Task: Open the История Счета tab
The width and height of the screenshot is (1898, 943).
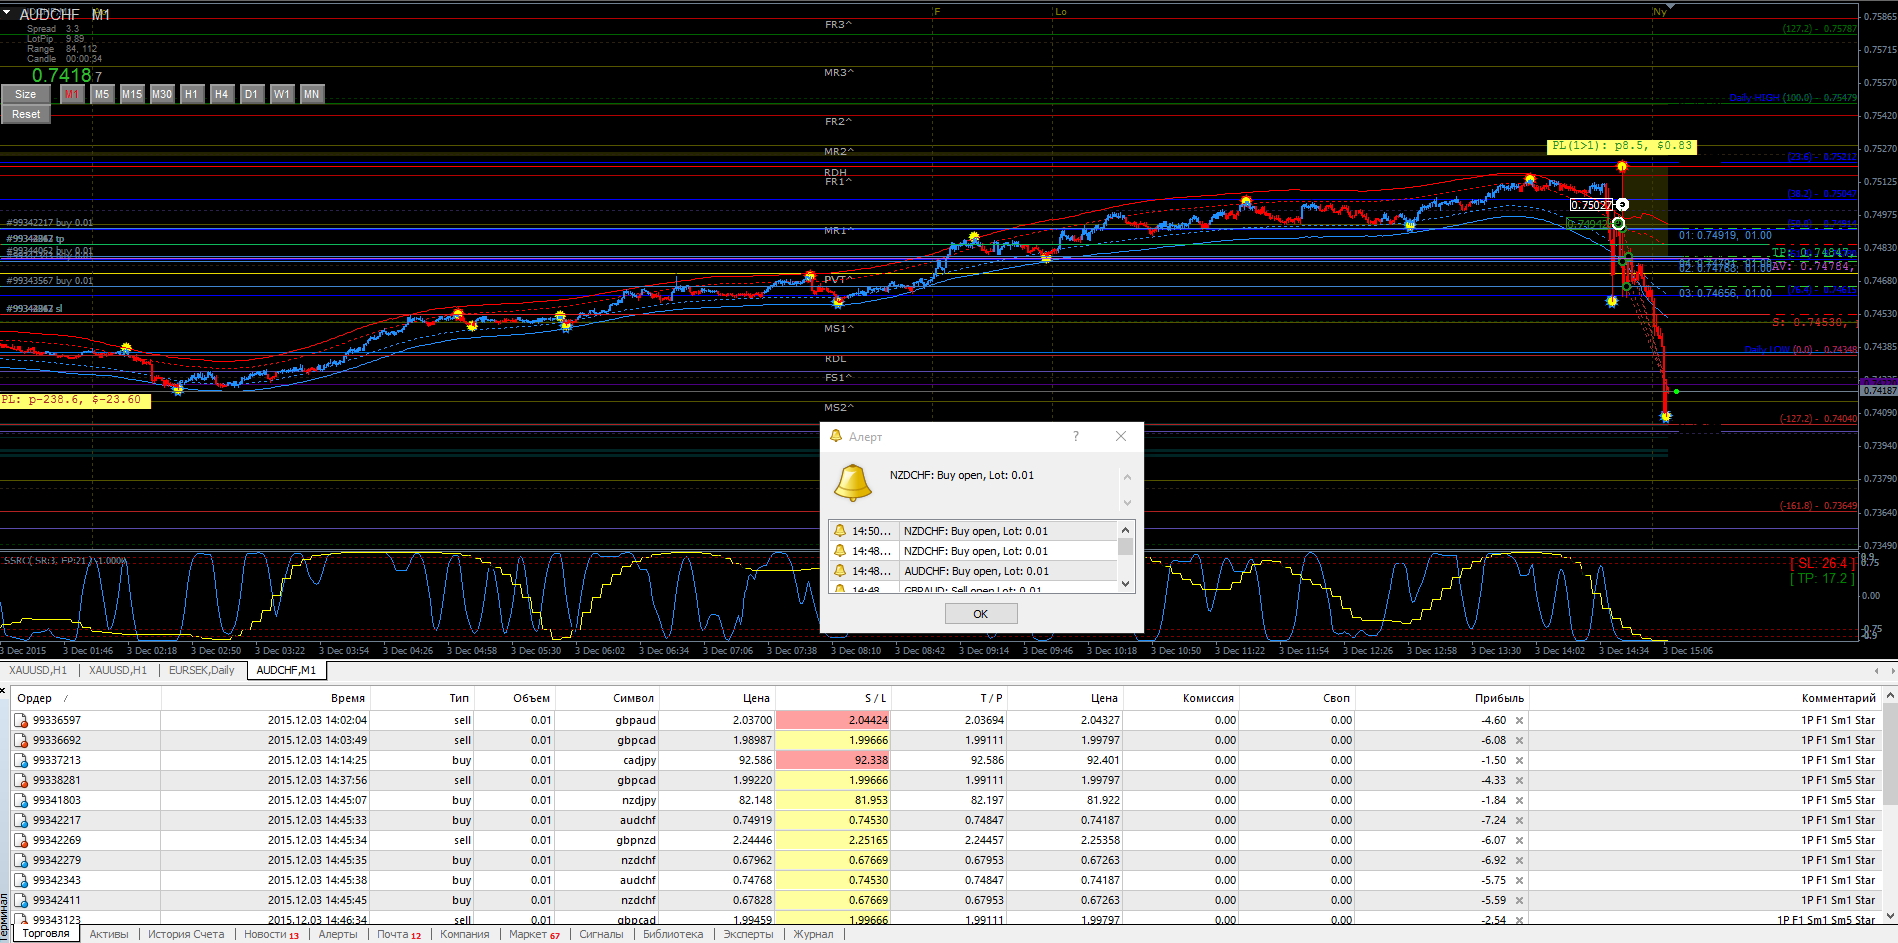Action: 186,934
